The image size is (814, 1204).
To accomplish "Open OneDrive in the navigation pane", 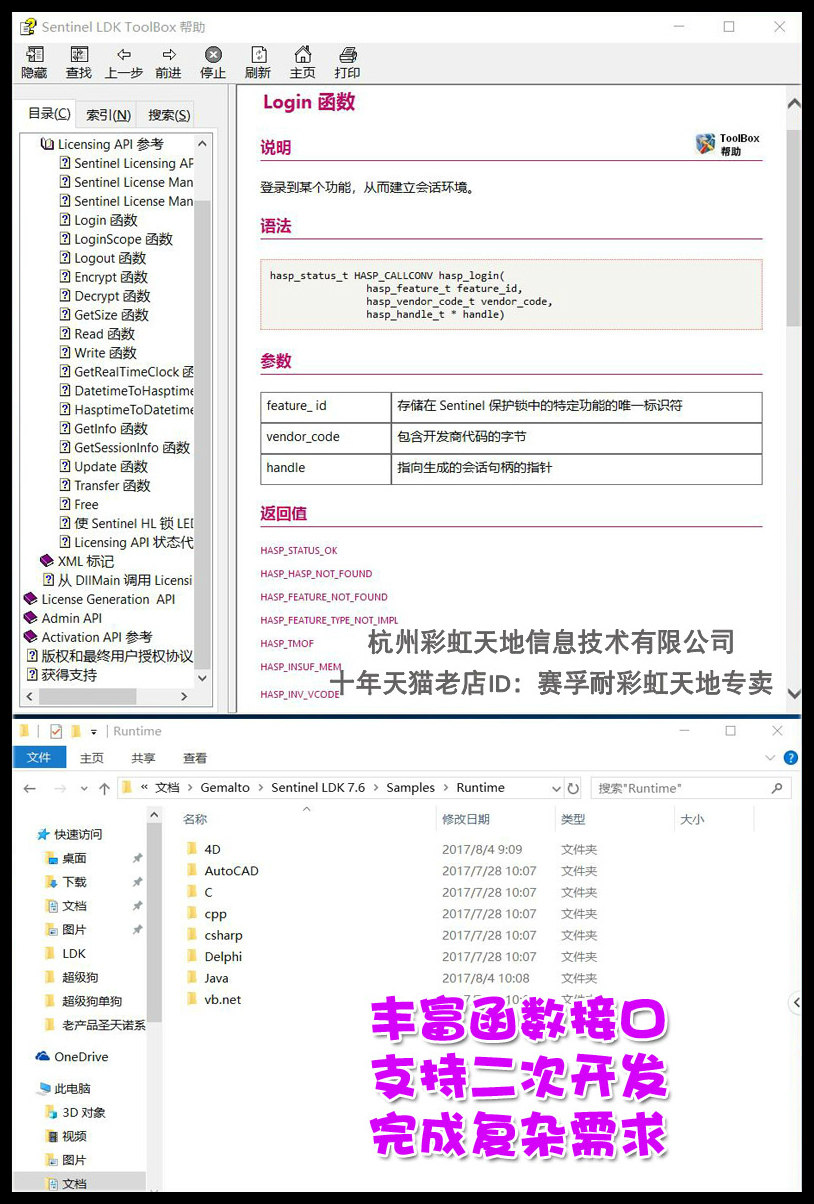I will (x=72, y=1056).
